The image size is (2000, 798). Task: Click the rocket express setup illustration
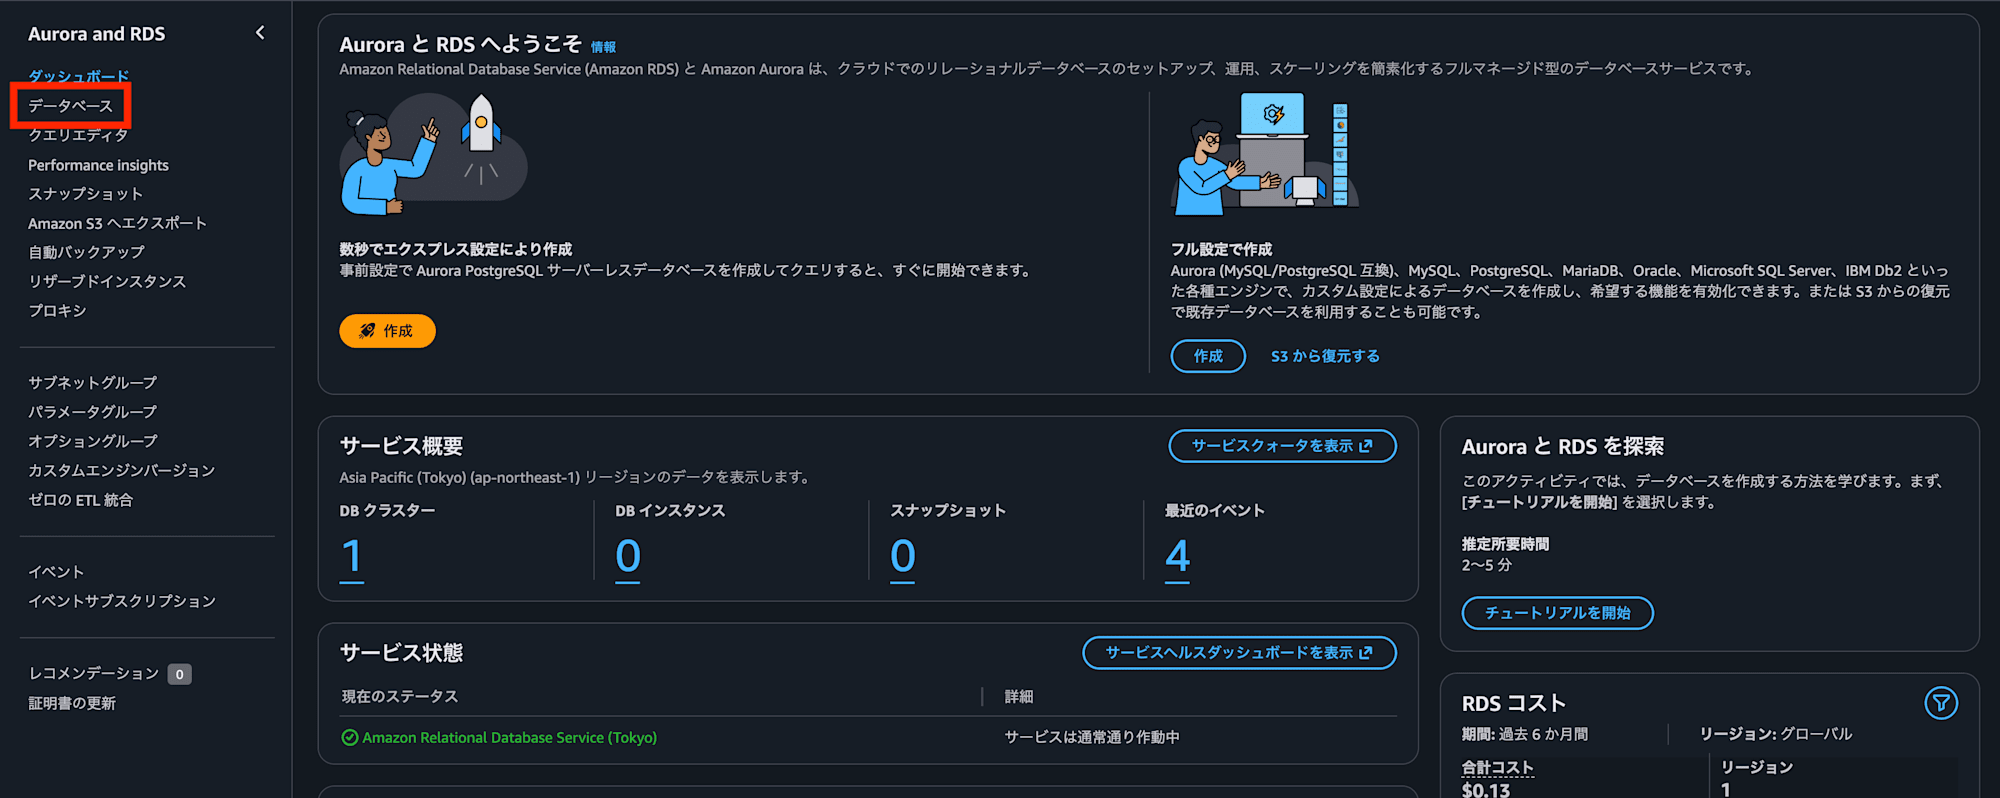[434, 154]
